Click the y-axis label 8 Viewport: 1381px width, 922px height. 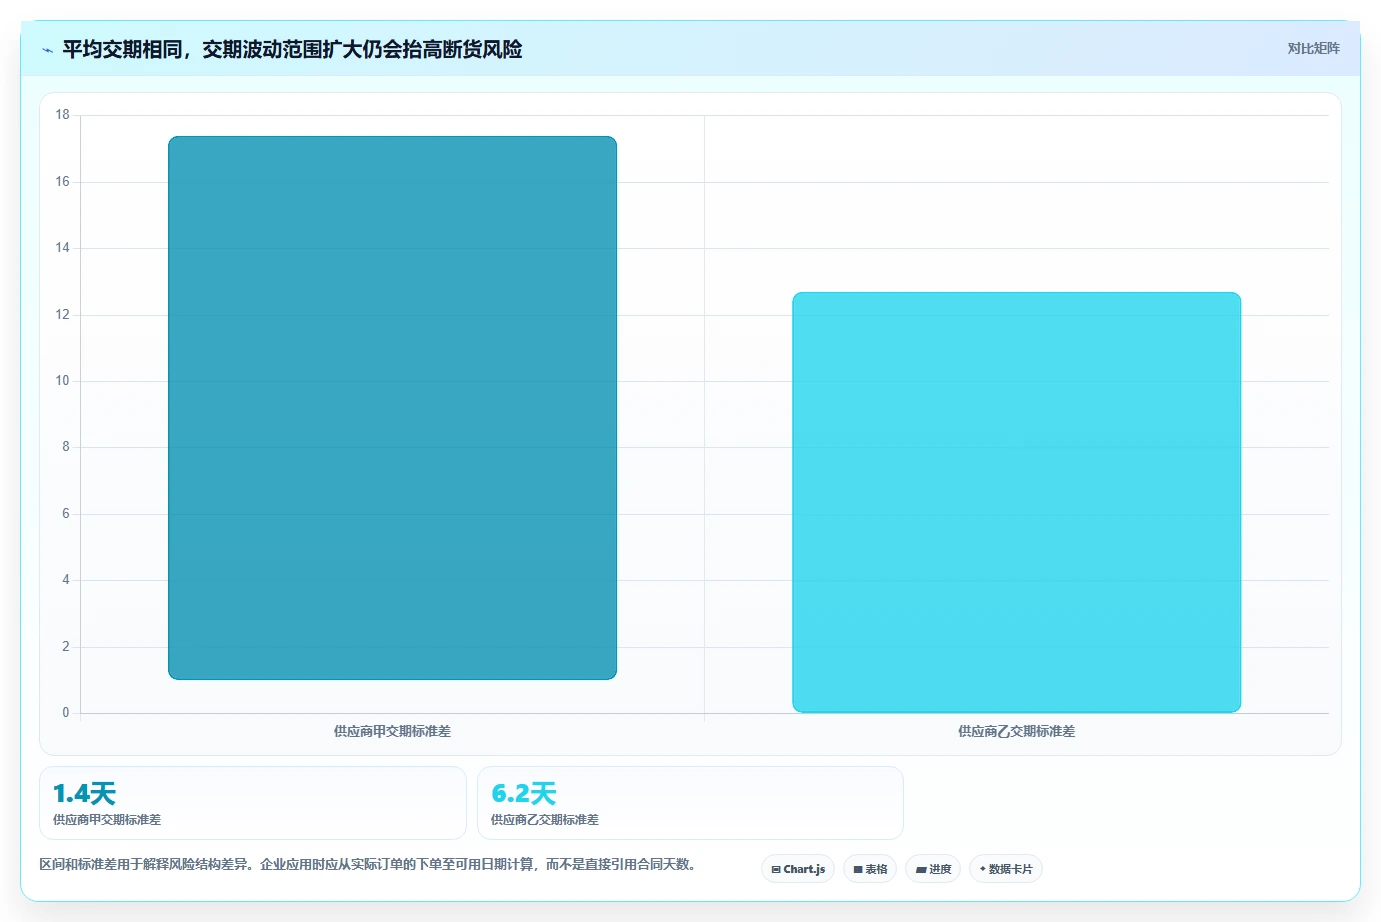click(66, 447)
